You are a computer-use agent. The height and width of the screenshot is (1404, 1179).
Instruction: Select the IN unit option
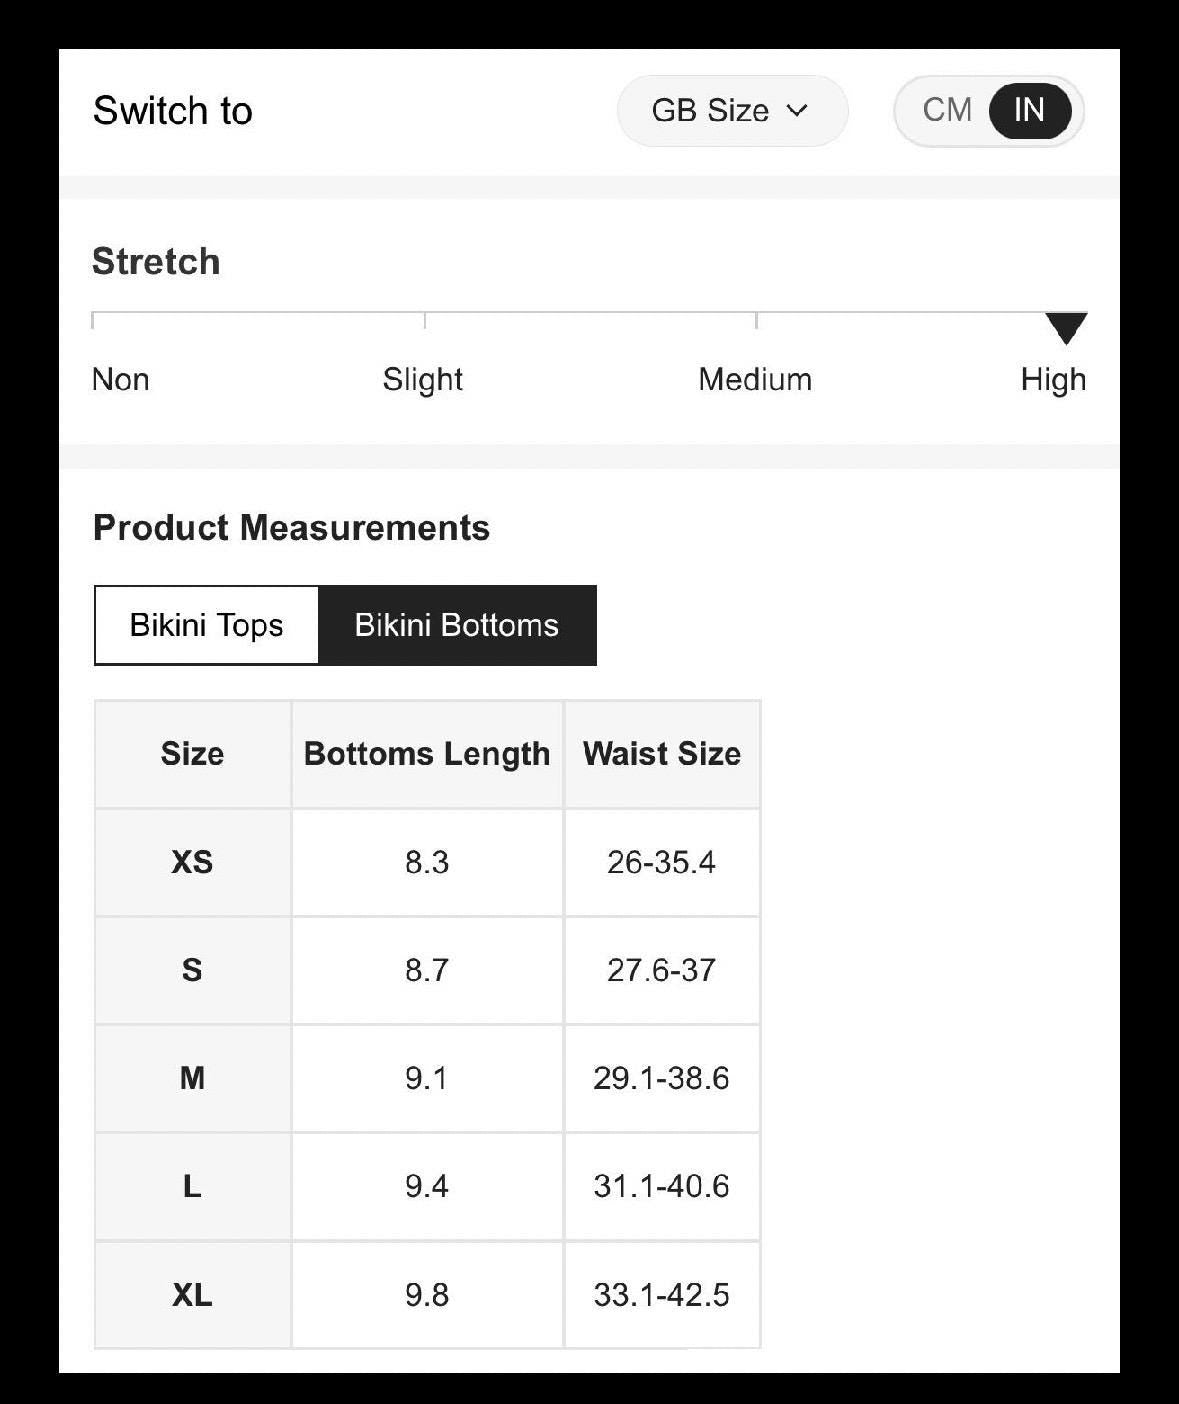pos(1029,110)
